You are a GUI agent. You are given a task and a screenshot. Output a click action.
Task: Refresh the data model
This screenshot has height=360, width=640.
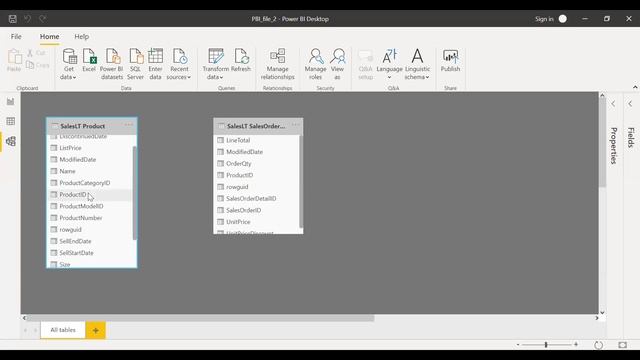(241, 60)
